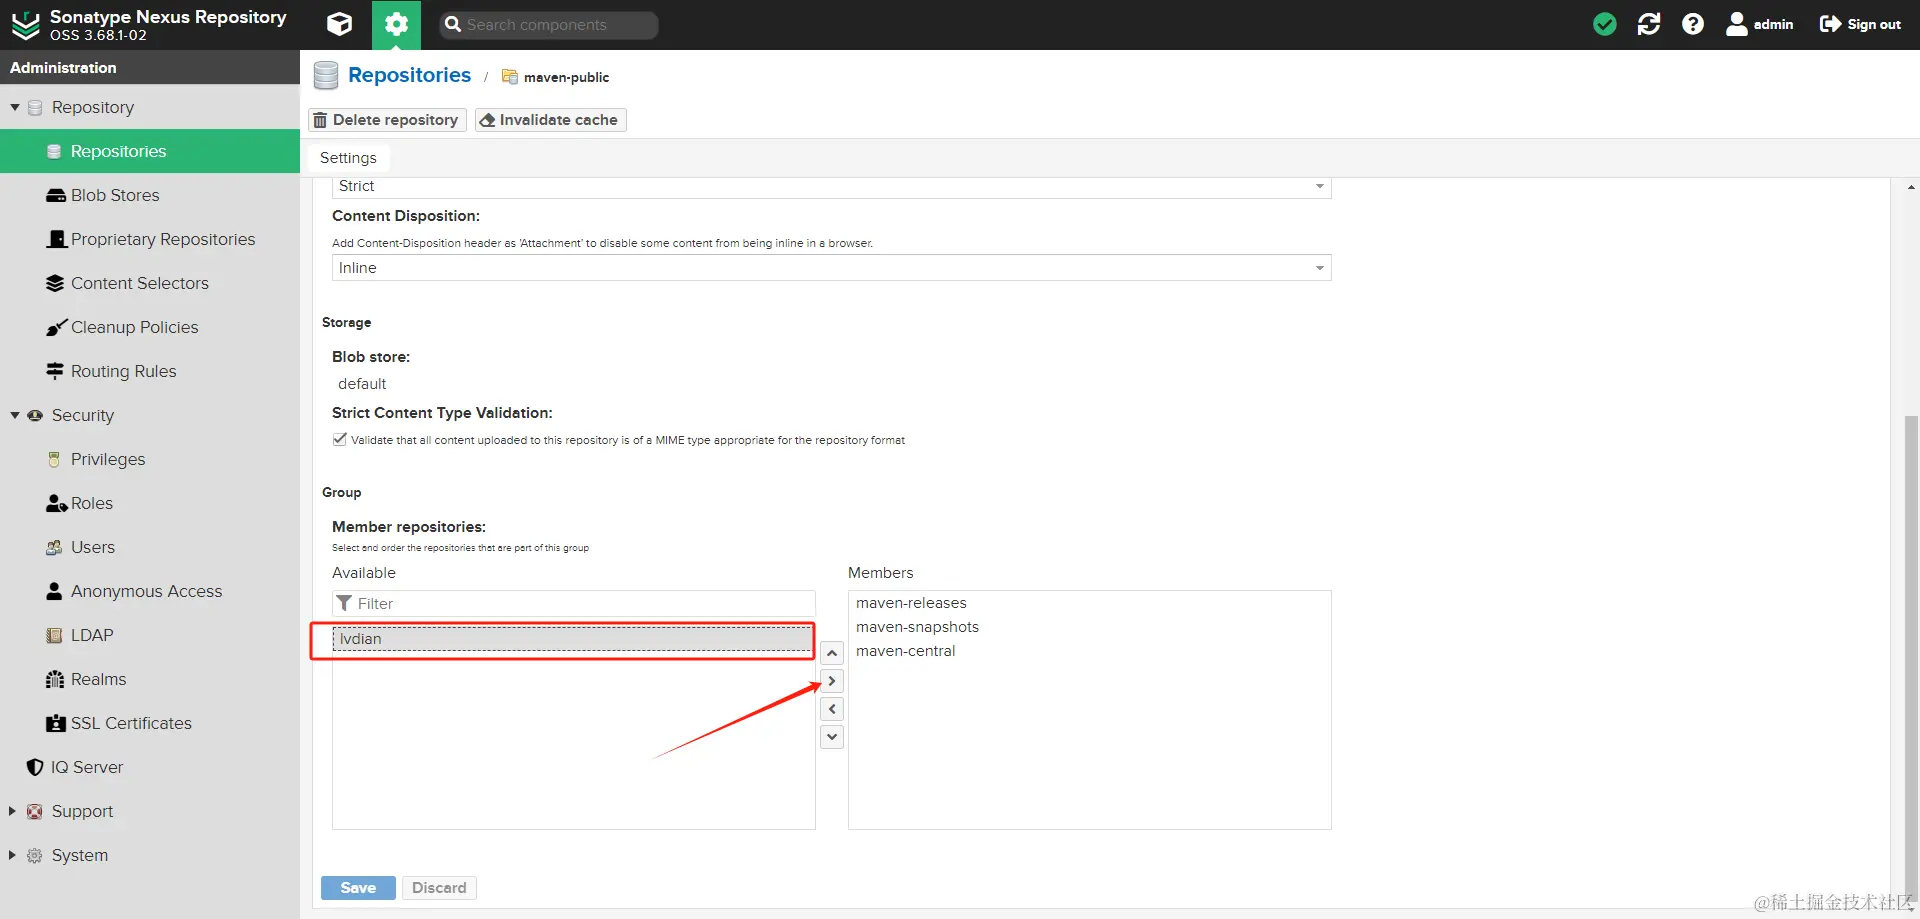
Task: Click the Routing Rules signpost icon
Action: point(56,371)
